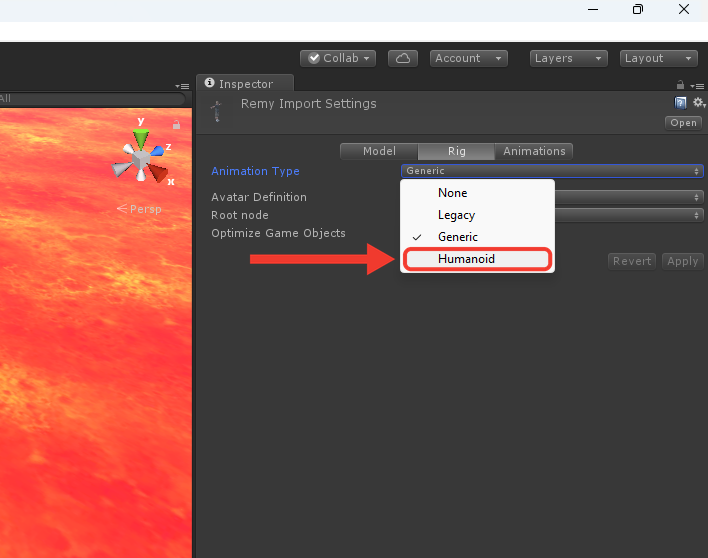The height and width of the screenshot is (558, 708).
Task: Open the Layout dropdown
Action: [659, 58]
